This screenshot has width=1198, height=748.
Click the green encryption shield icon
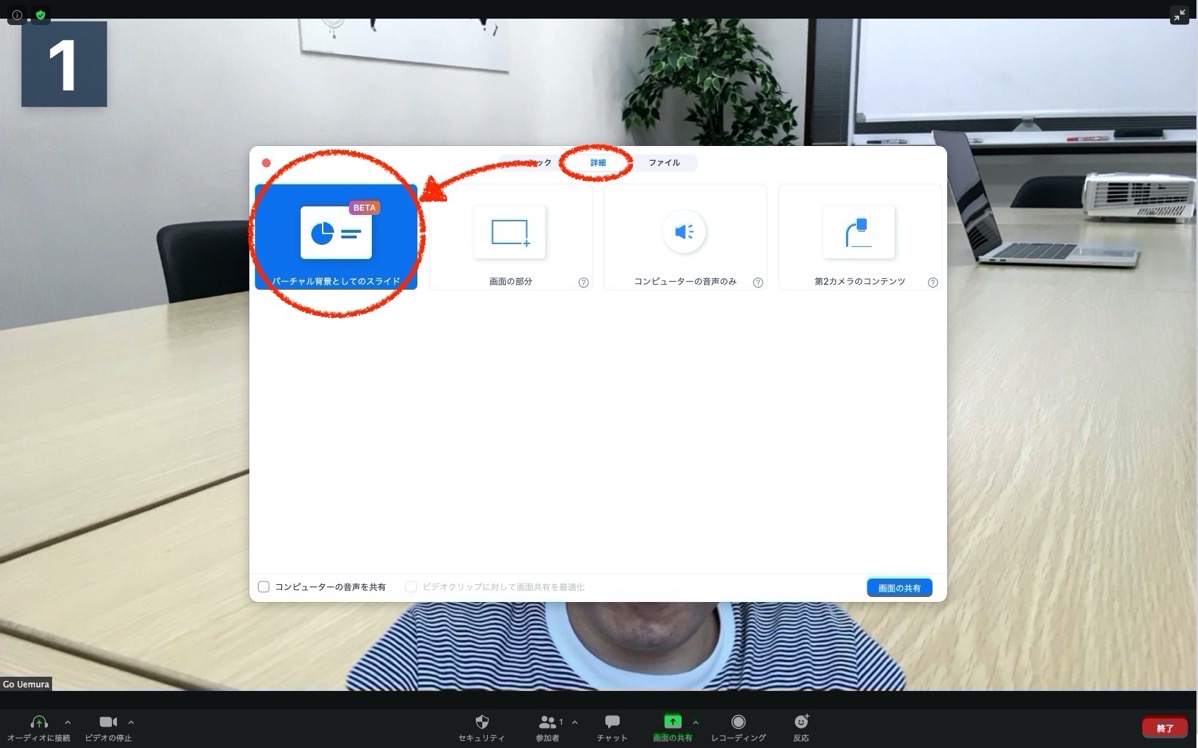point(40,15)
